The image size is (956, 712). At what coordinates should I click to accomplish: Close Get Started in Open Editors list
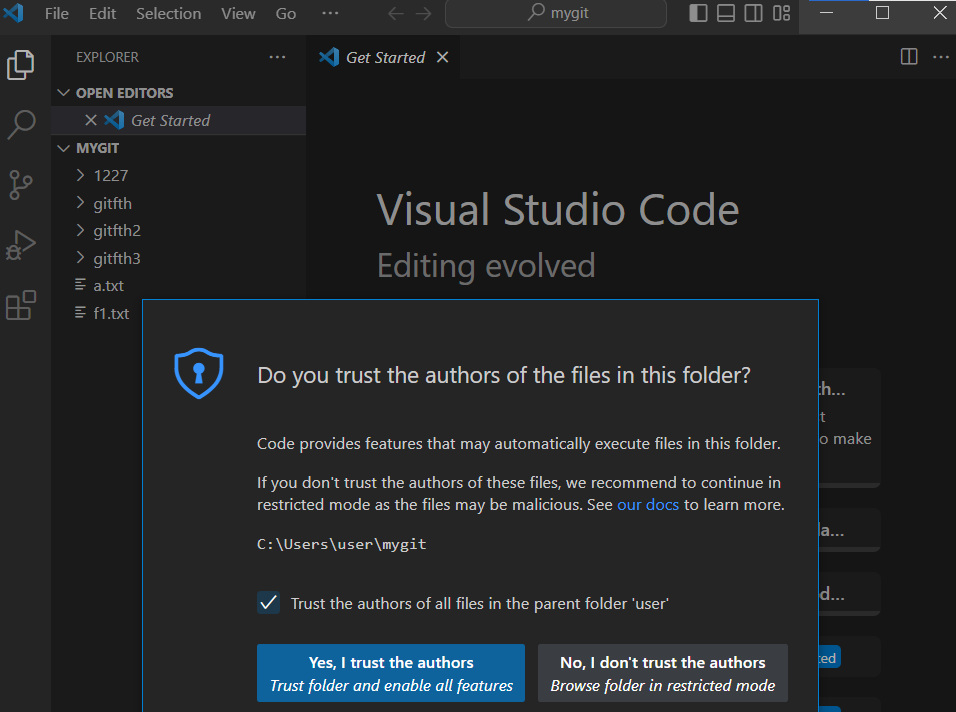[91, 120]
